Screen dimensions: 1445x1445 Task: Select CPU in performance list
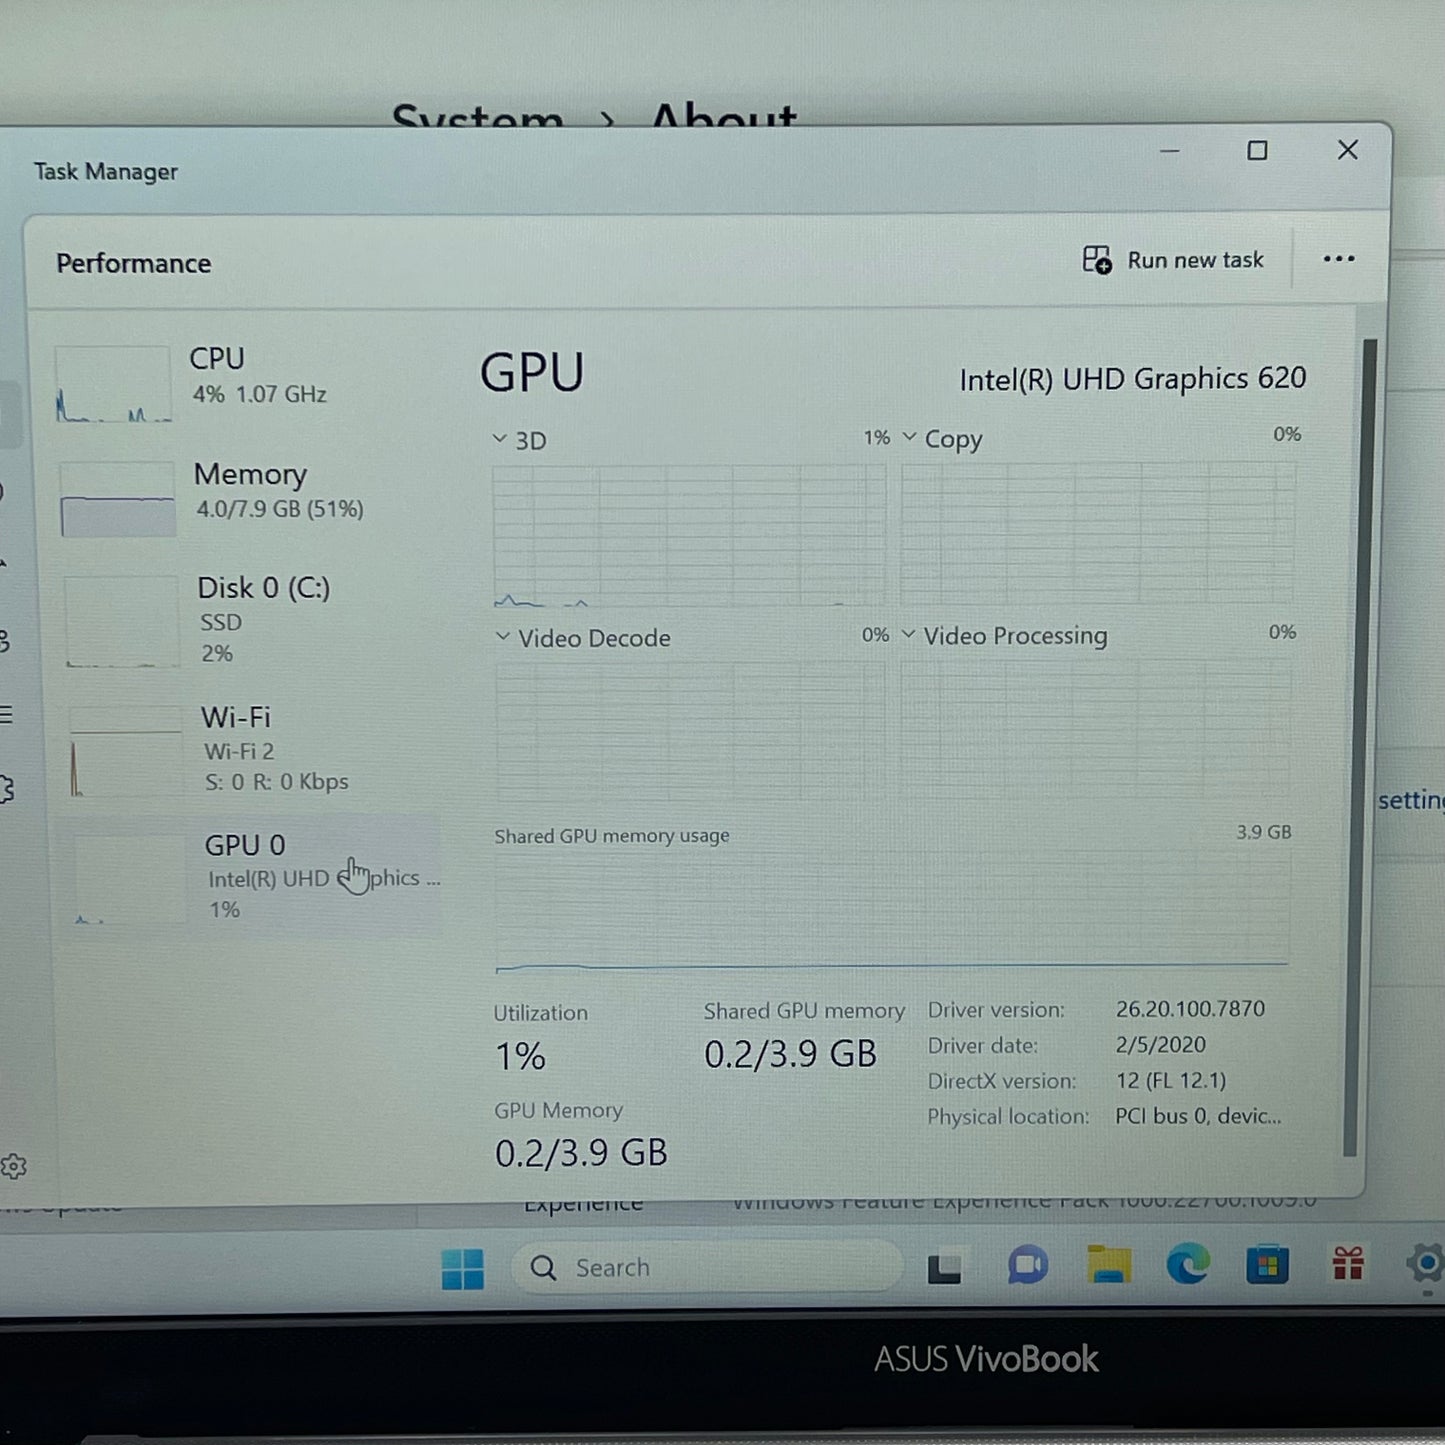pyautogui.click(x=245, y=383)
